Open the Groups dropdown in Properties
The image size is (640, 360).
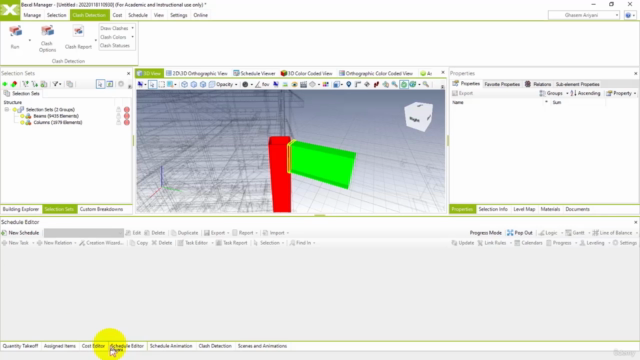coord(554,93)
